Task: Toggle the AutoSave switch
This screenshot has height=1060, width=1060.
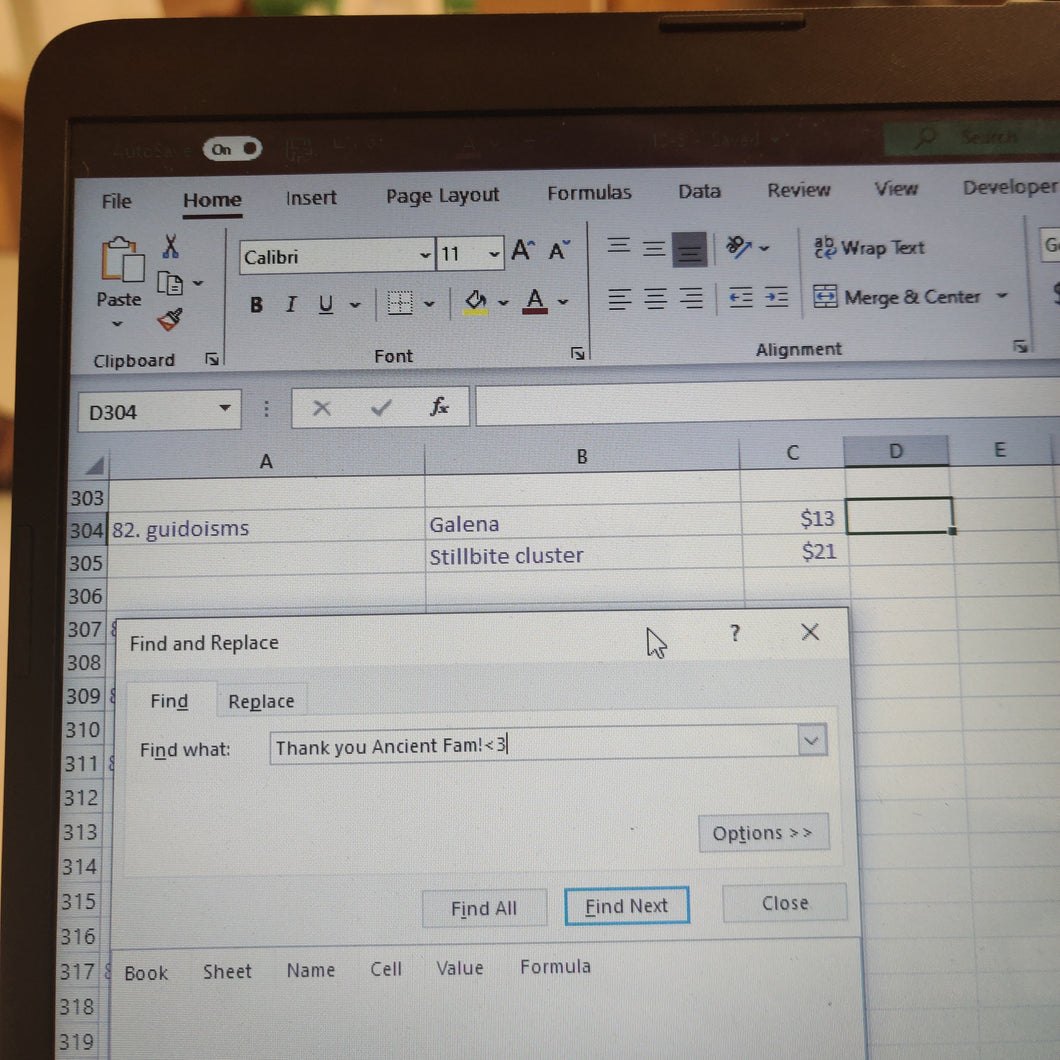Action: [232, 149]
